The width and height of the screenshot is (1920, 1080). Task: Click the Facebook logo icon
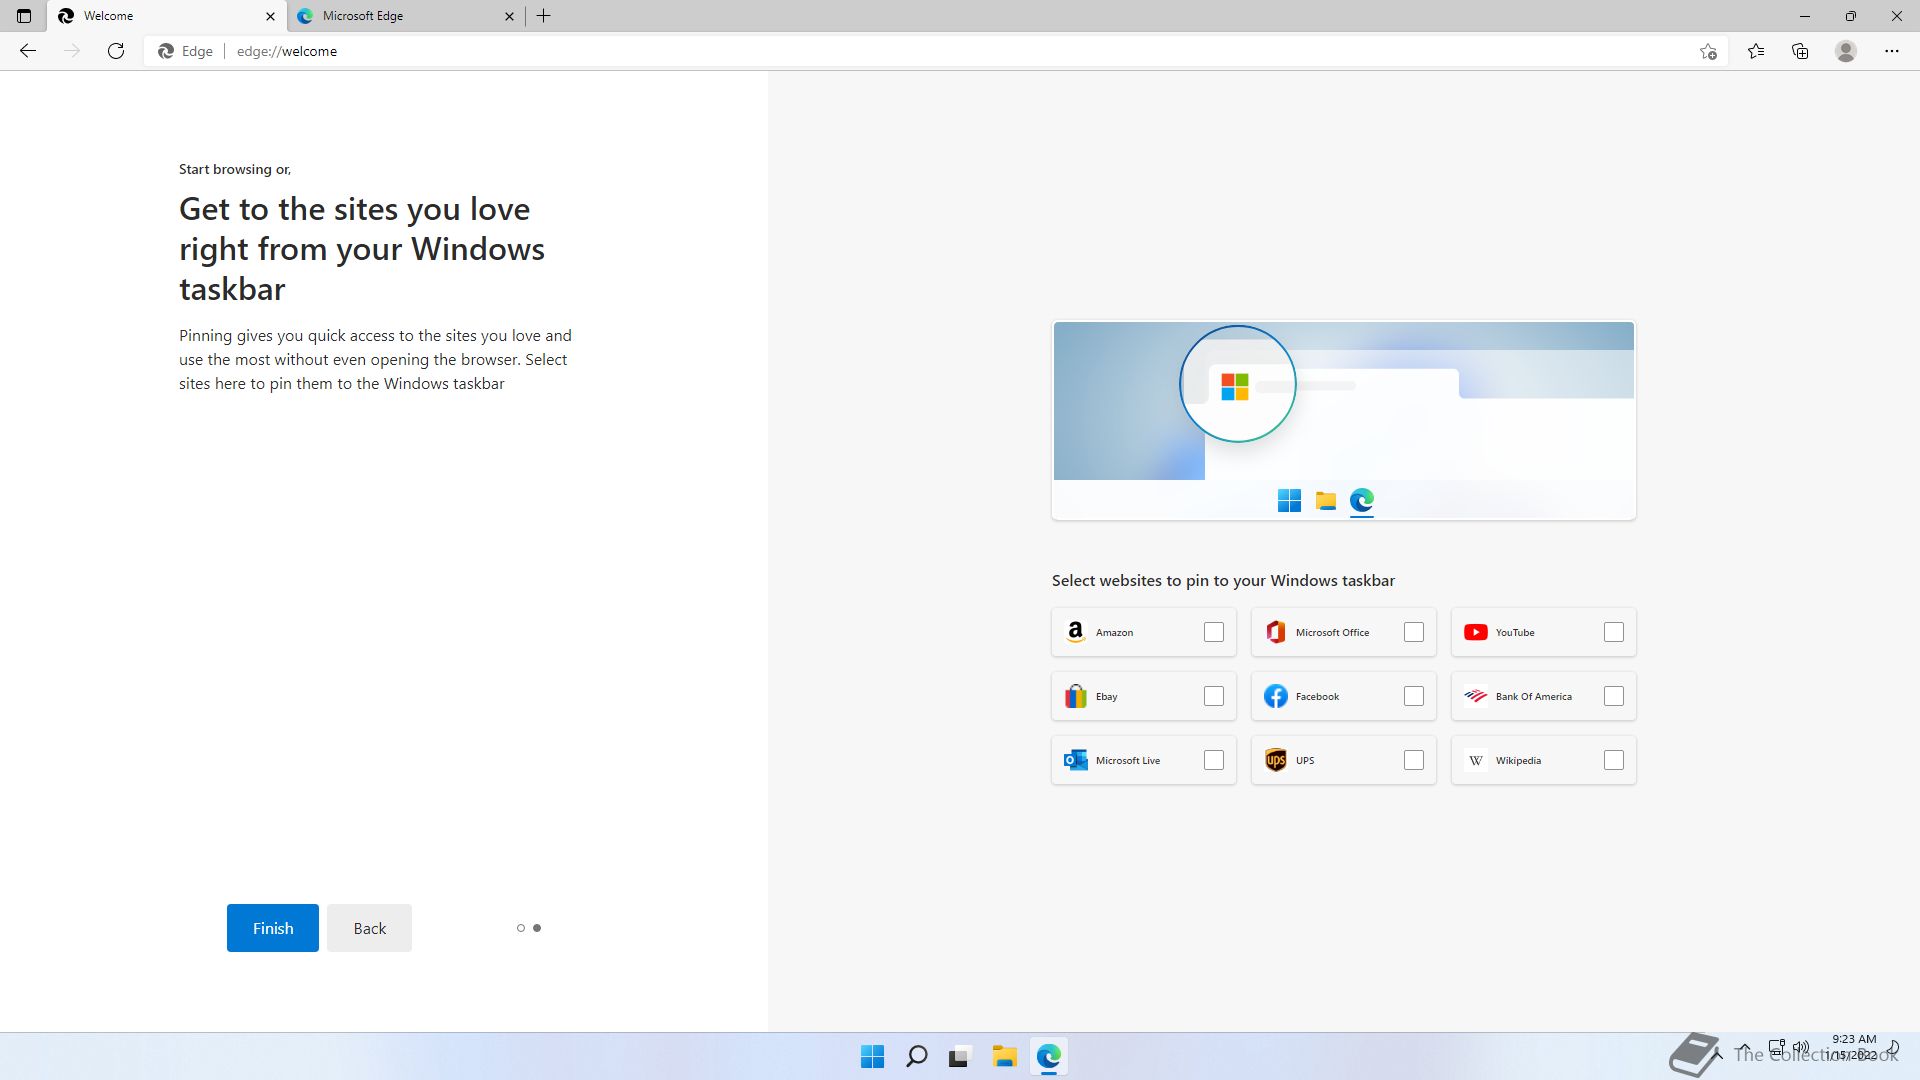[x=1276, y=696]
